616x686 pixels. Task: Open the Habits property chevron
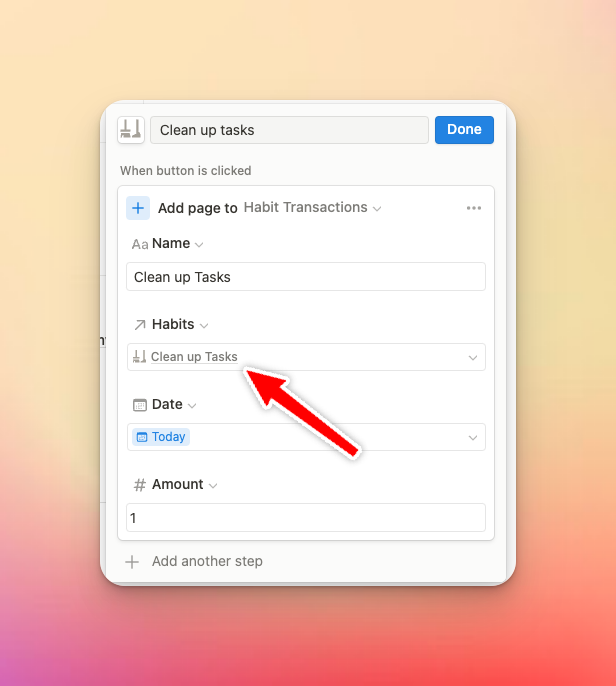click(204, 326)
